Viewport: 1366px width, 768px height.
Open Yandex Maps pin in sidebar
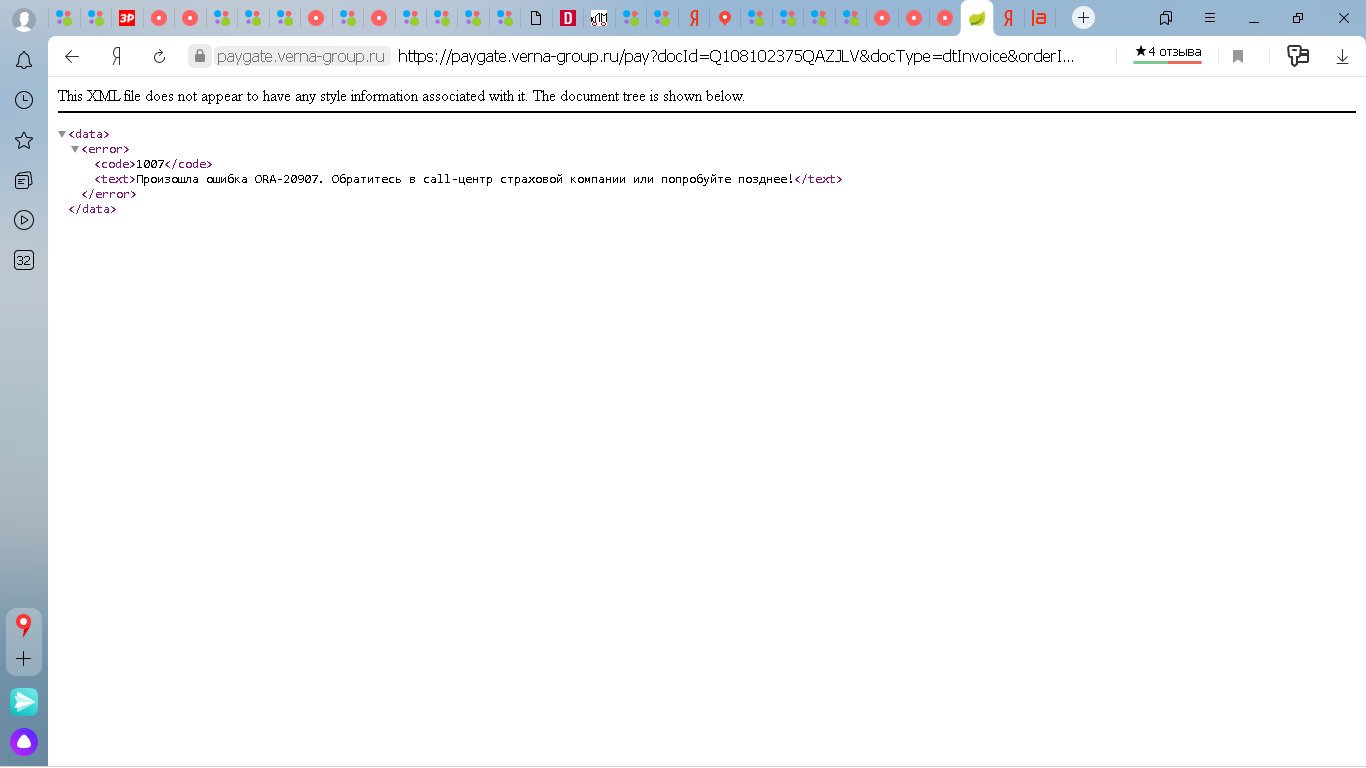point(24,626)
